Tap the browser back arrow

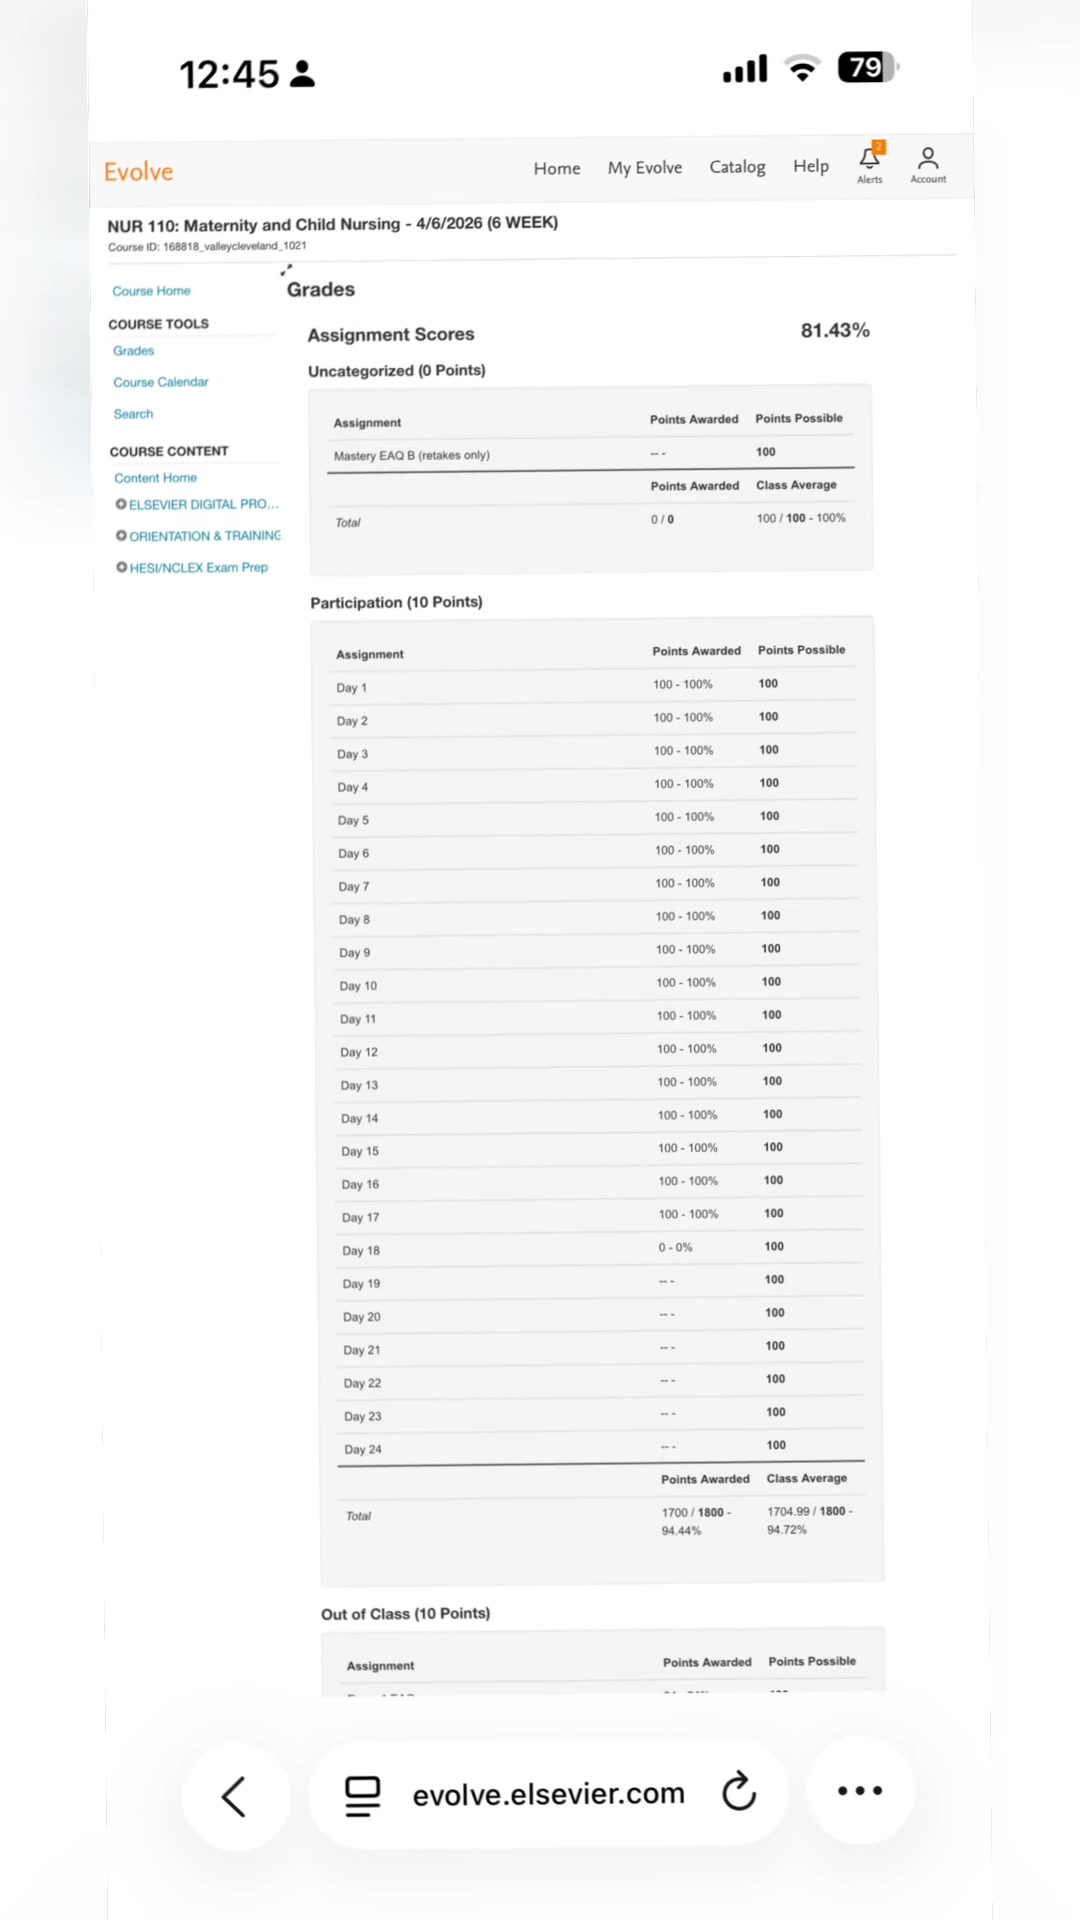(234, 1796)
